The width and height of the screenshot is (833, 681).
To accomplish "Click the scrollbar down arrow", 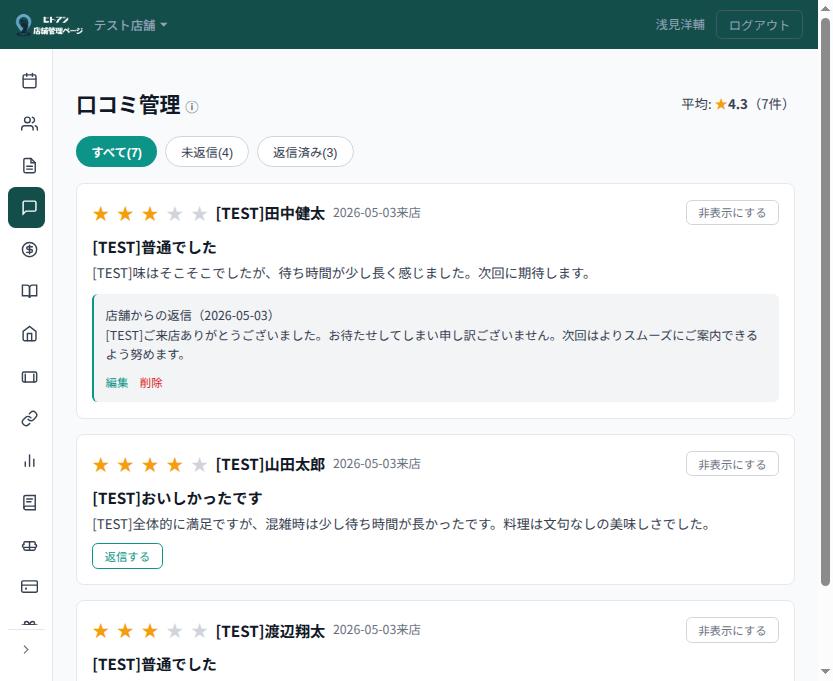I will click(x=825, y=671).
